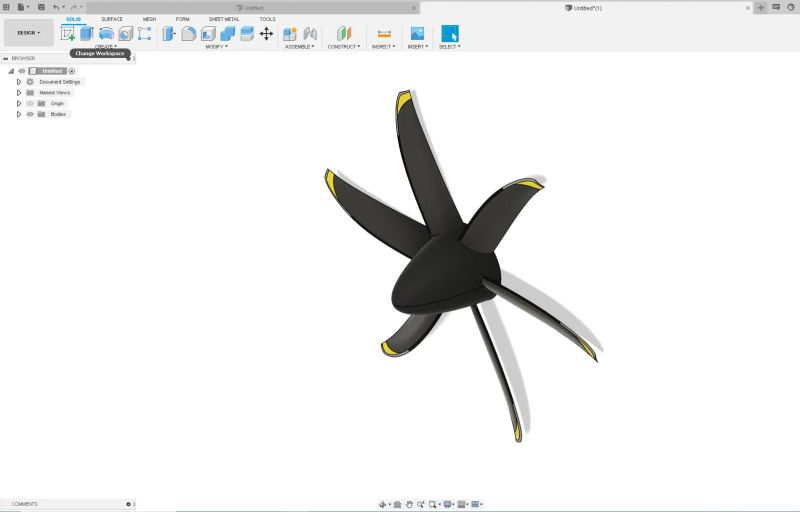This screenshot has height=512, width=800.
Task: Expand the Named Views node
Action: [19, 93]
